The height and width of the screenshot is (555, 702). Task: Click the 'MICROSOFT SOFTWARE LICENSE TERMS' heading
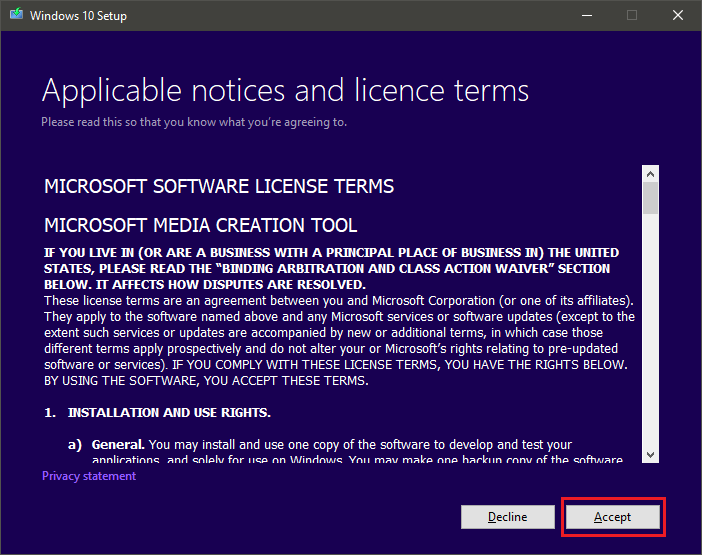pos(219,186)
